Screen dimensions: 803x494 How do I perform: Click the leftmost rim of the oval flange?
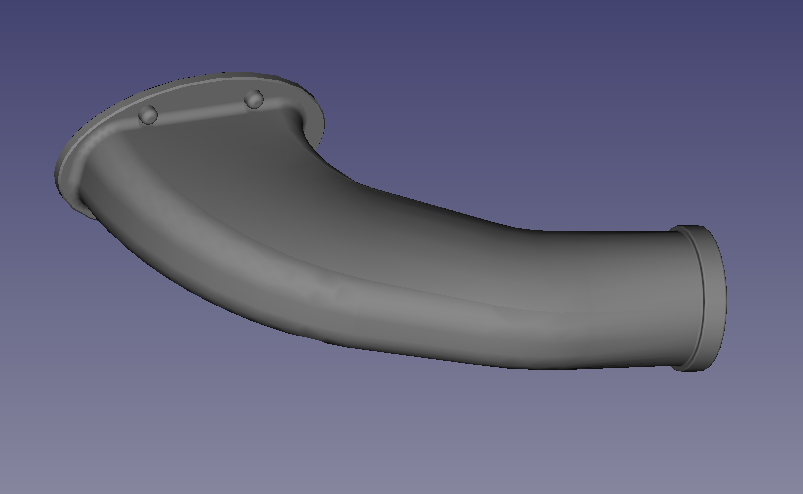click(62, 170)
